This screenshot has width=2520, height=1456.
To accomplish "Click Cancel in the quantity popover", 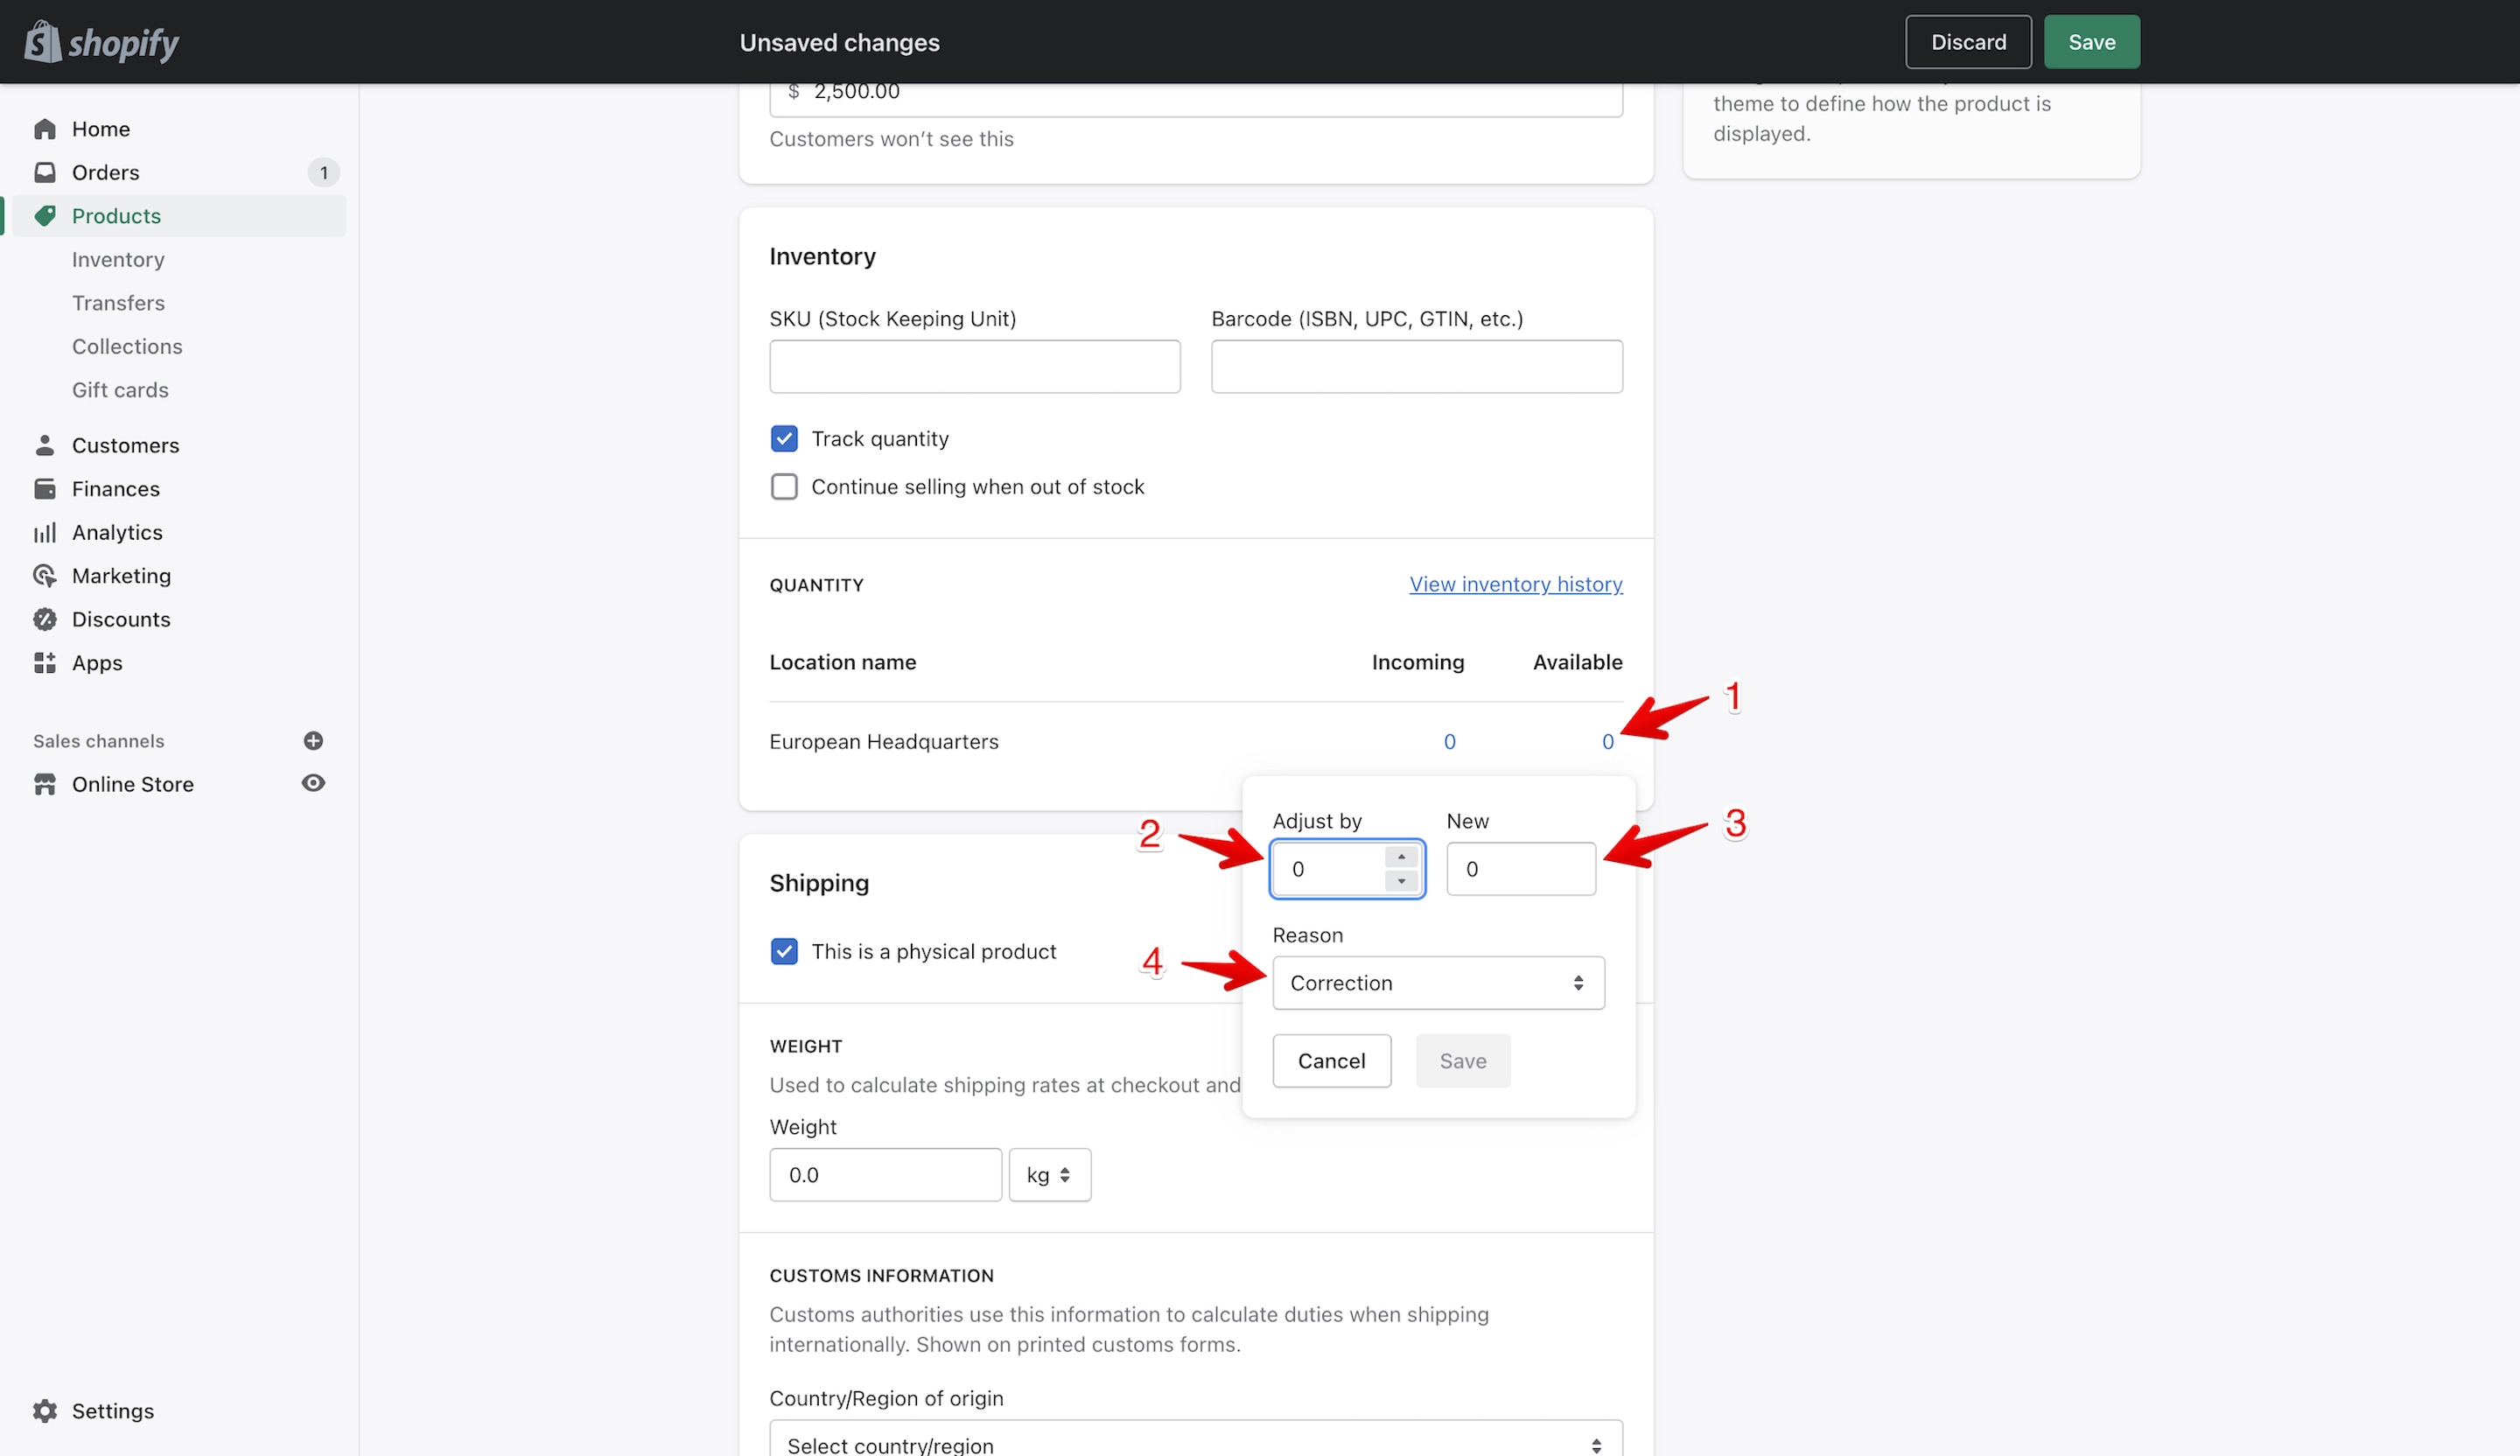I will [x=1331, y=1061].
